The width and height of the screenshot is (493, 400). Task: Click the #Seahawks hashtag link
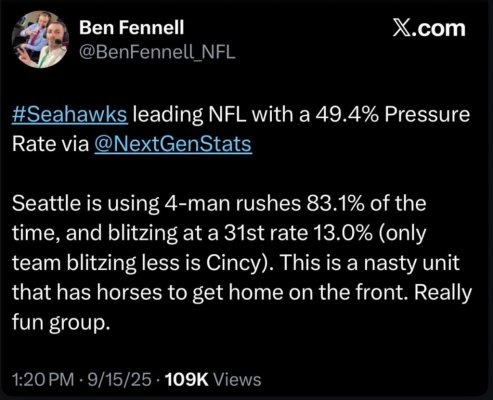point(70,114)
